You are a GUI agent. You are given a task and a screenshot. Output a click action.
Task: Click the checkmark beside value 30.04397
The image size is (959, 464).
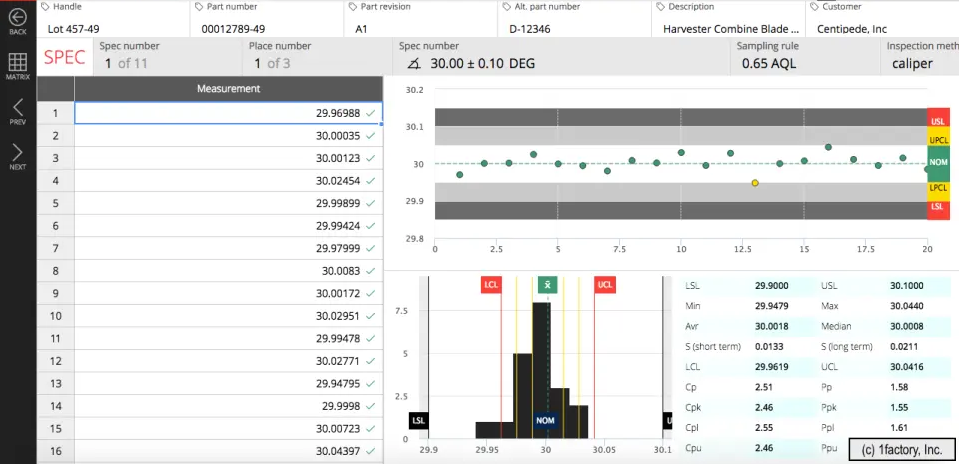coord(371,451)
